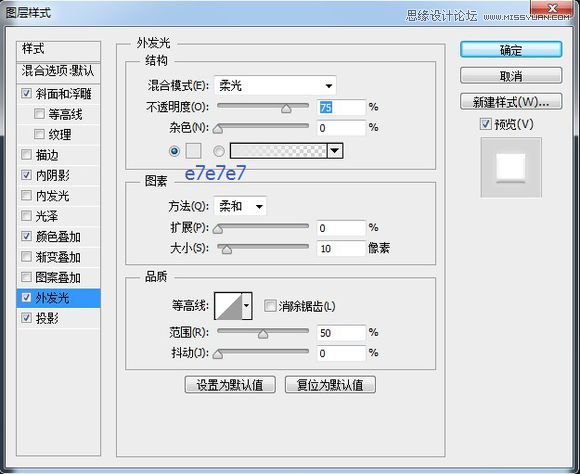Click the glow color swatch
580x474 pixels.
pos(193,151)
